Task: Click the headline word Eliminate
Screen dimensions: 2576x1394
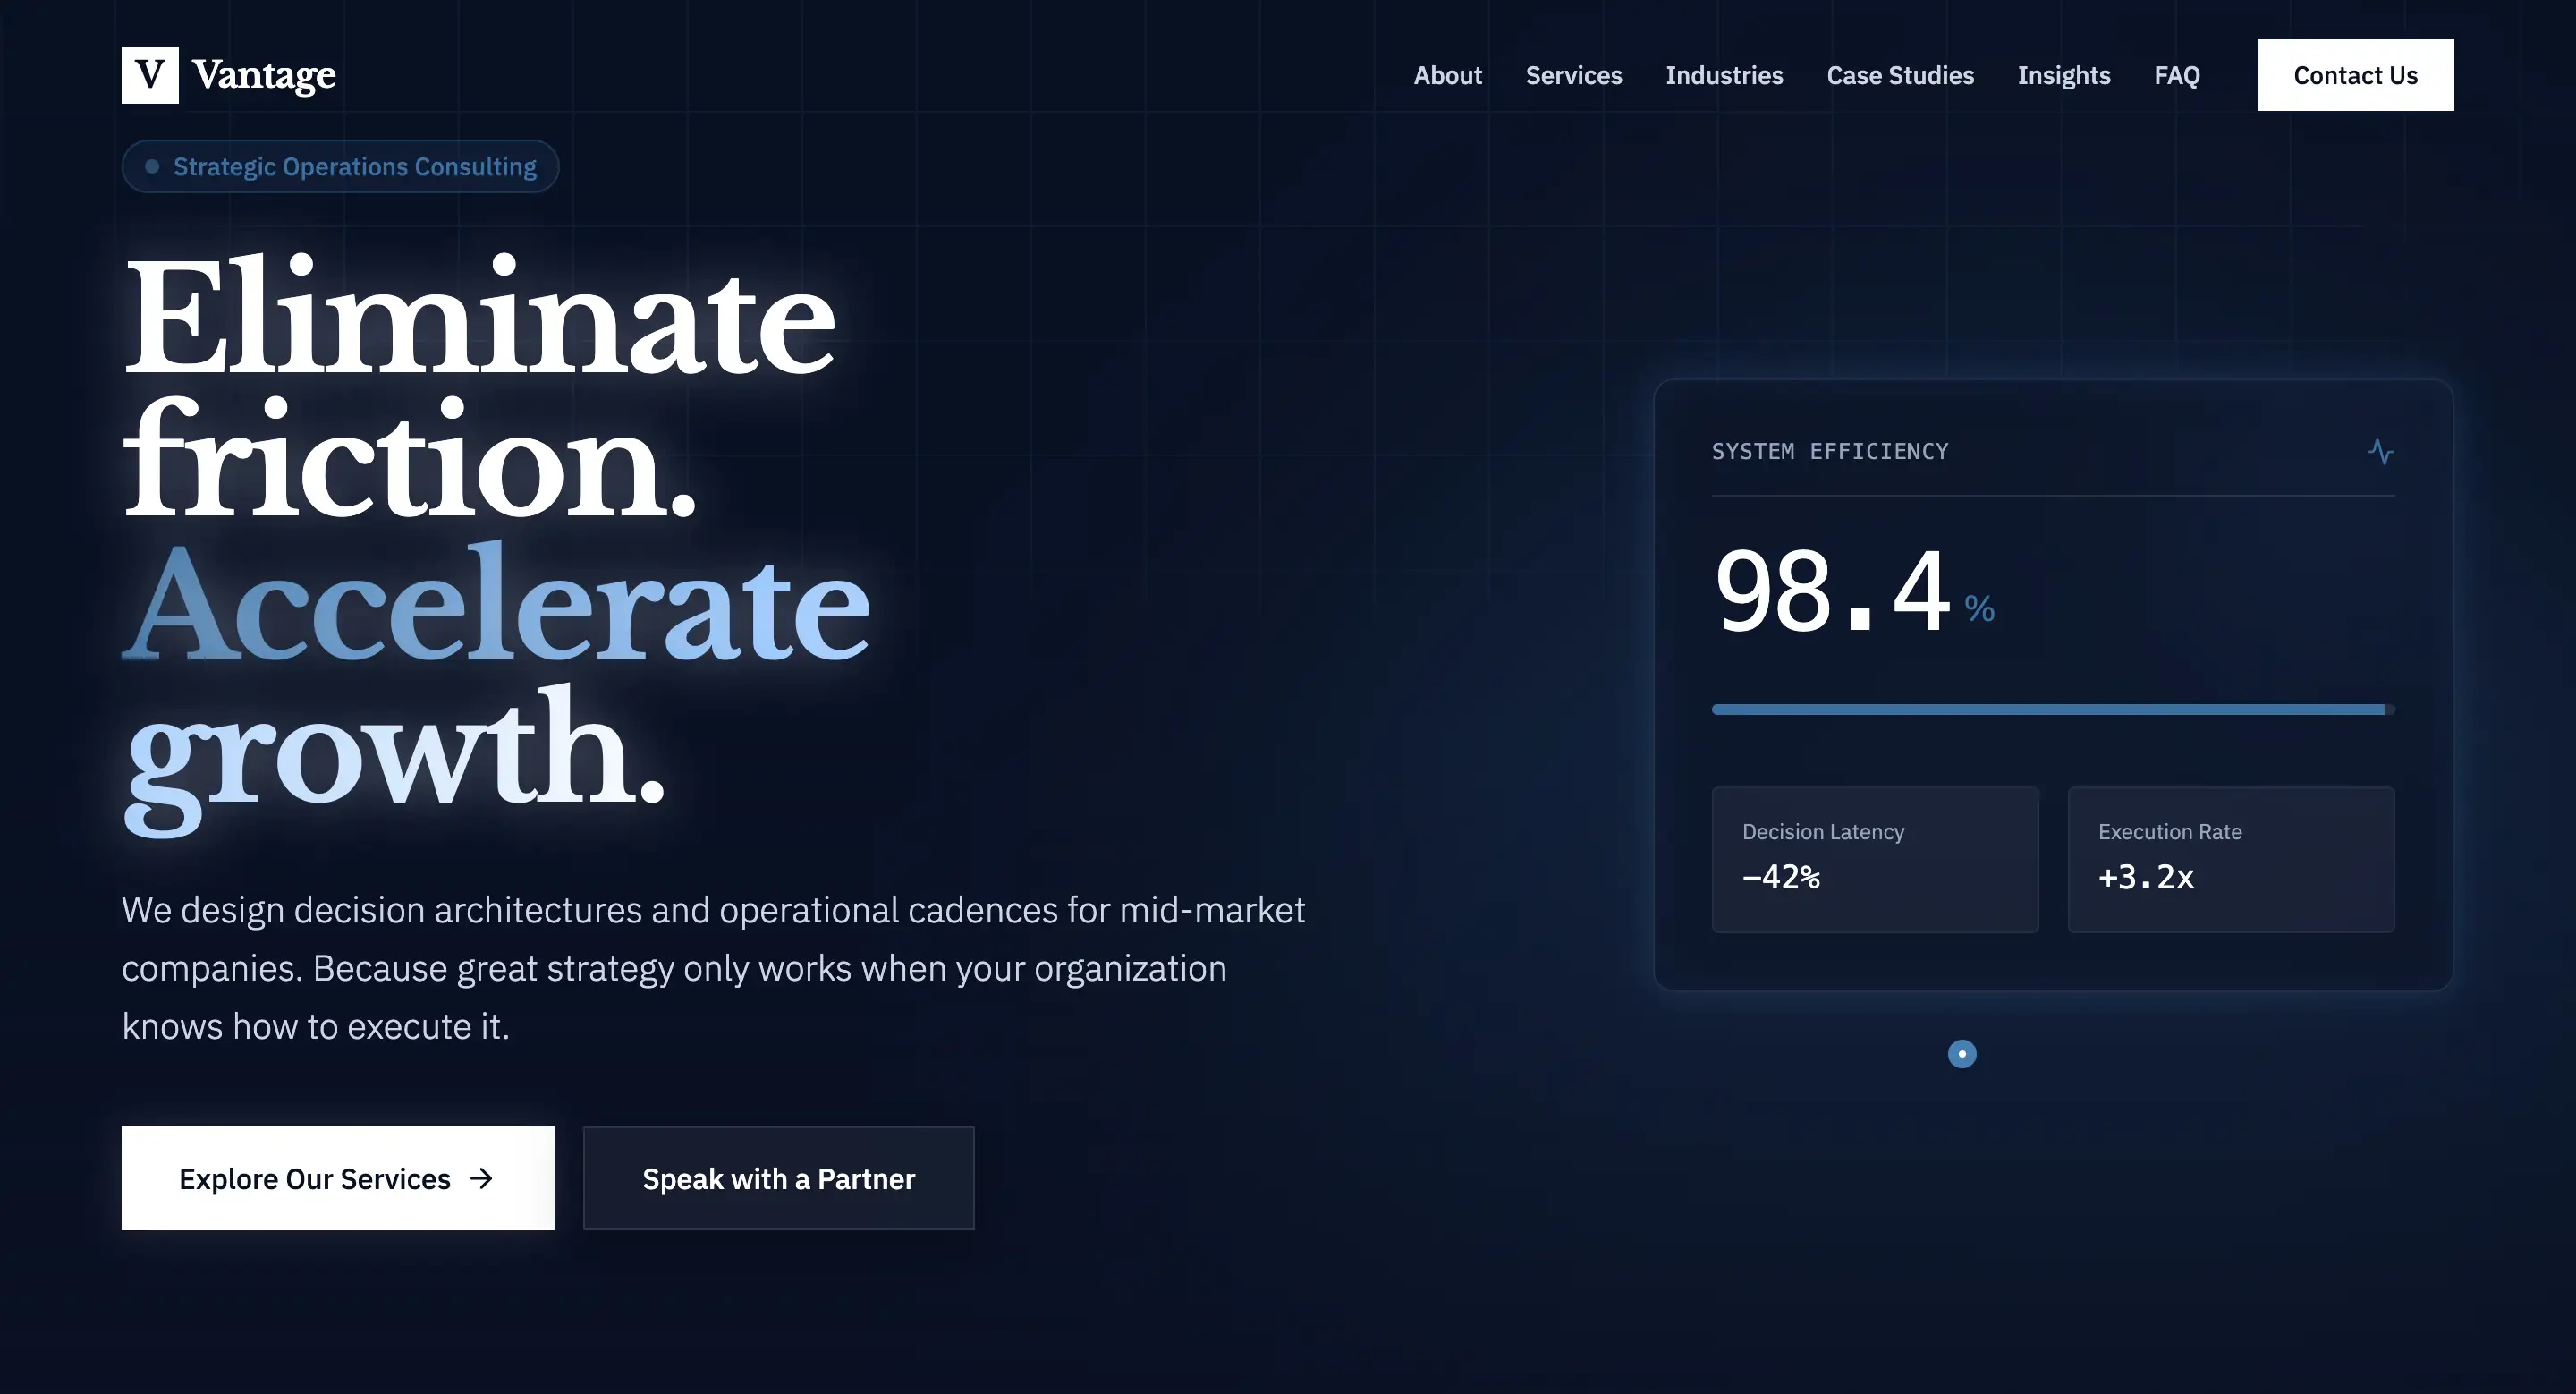Action: pos(479,315)
